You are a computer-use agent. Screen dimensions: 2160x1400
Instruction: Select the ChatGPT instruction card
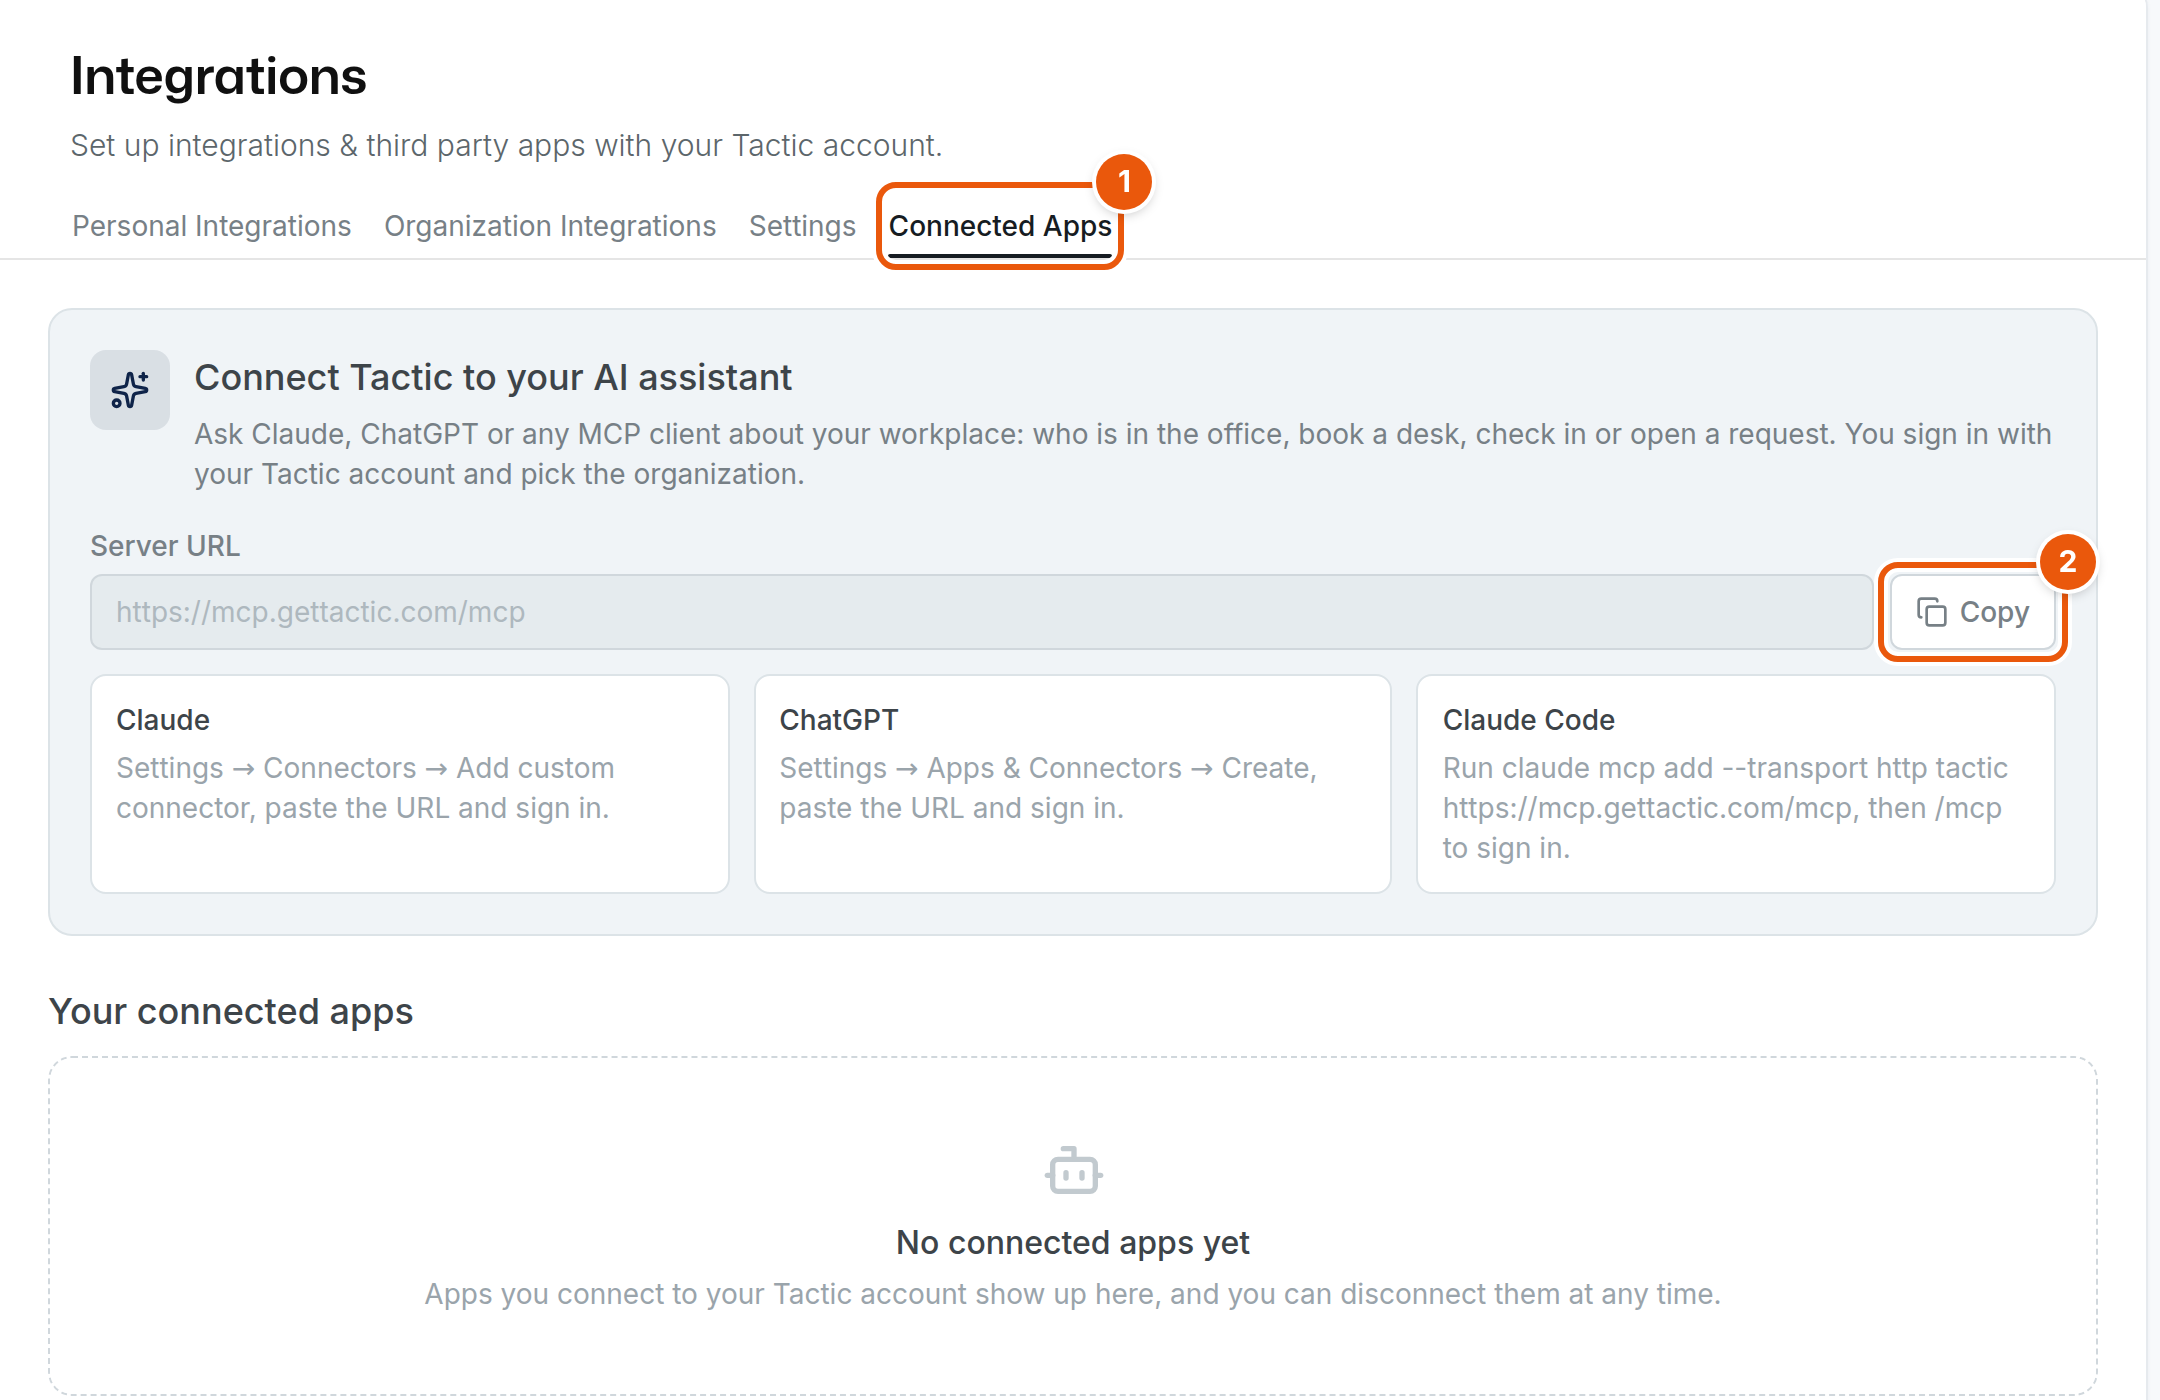coord(1073,784)
